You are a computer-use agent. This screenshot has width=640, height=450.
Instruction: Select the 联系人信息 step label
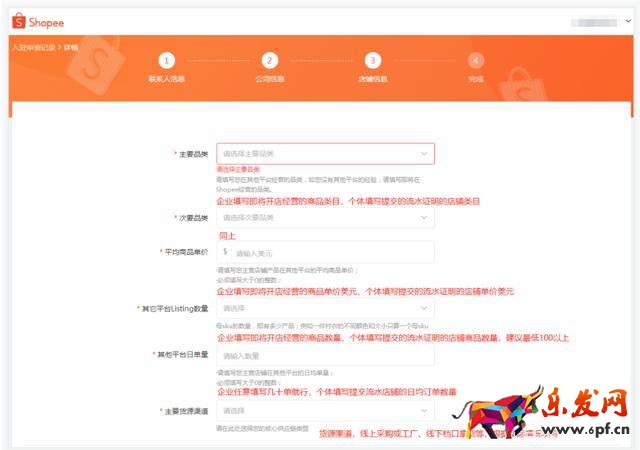(x=166, y=79)
